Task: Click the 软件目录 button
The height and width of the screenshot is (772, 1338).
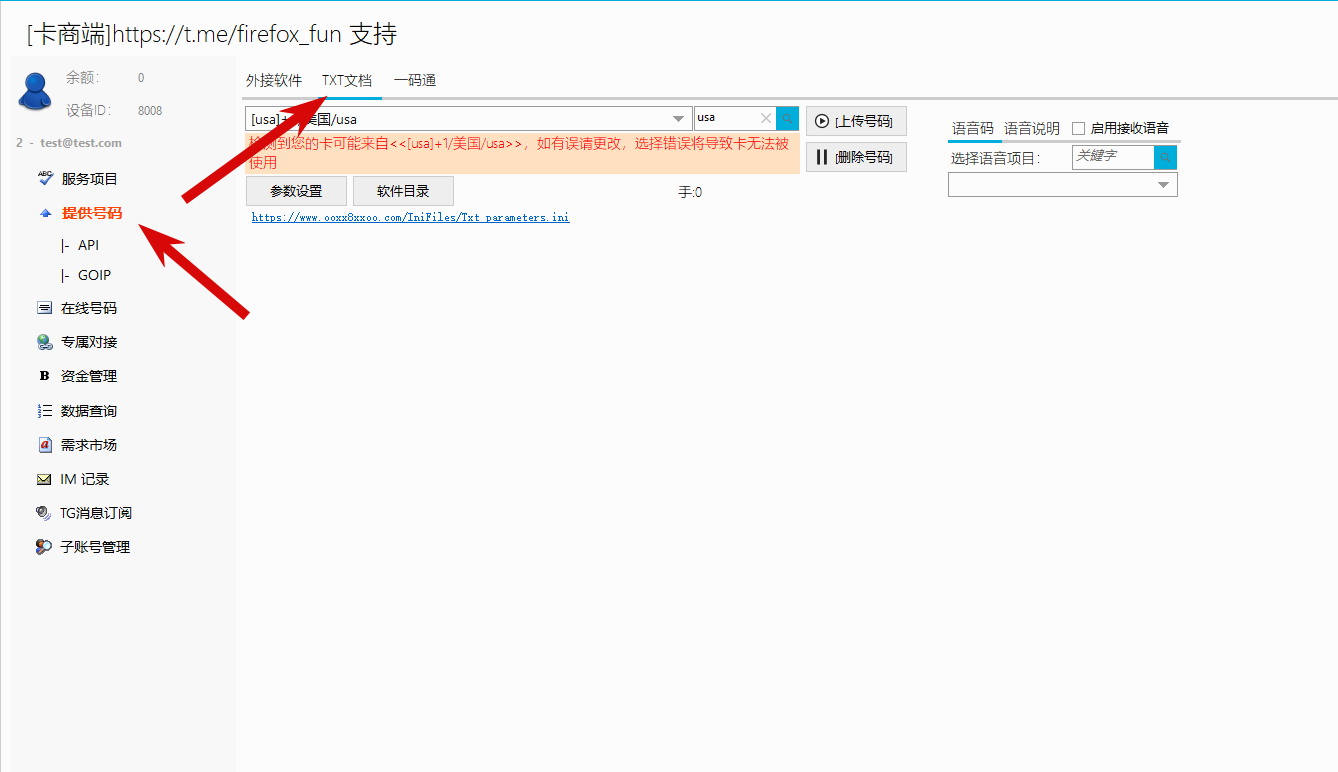Action: (403, 191)
